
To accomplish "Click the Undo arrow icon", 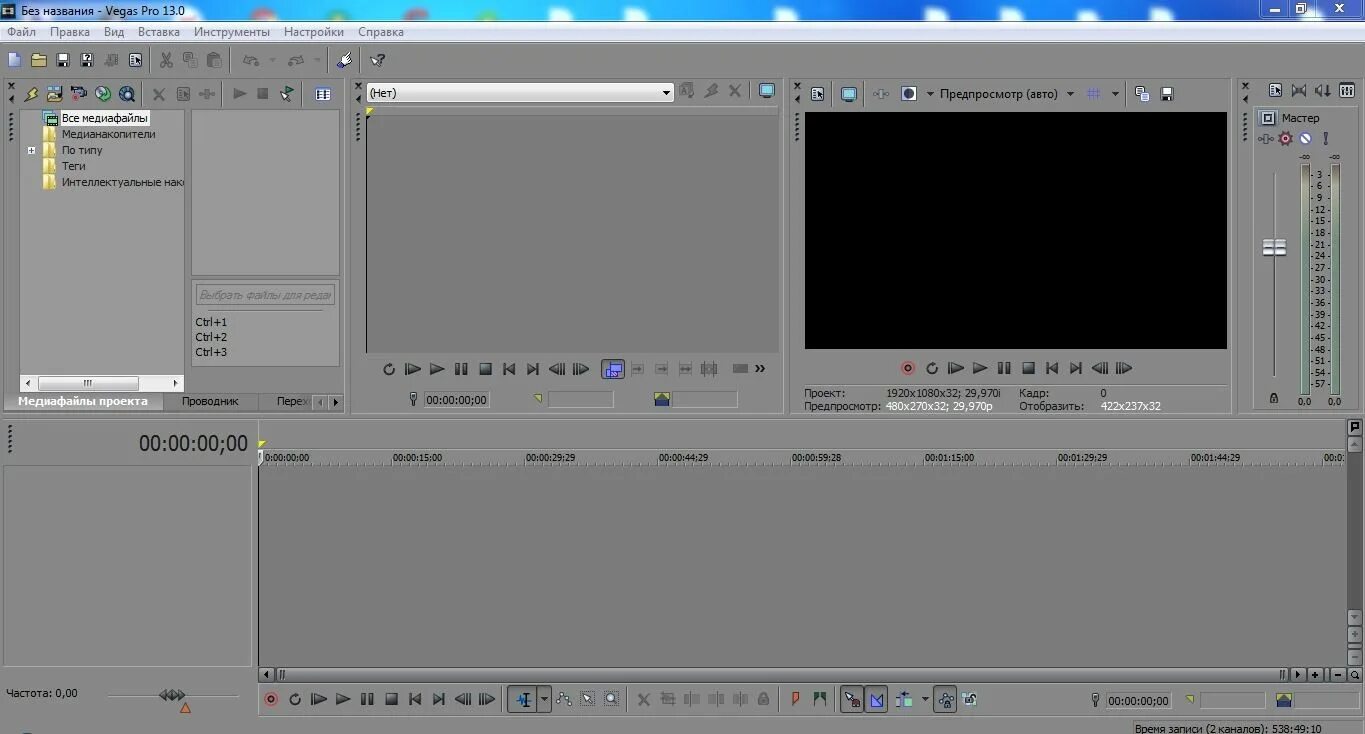I will click(251, 61).
